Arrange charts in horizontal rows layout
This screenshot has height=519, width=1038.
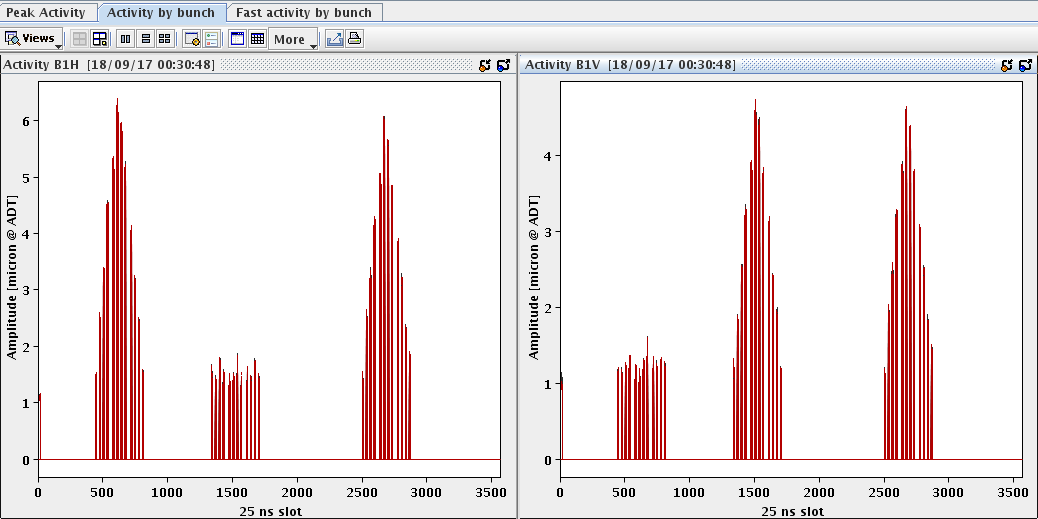[146, 39]
